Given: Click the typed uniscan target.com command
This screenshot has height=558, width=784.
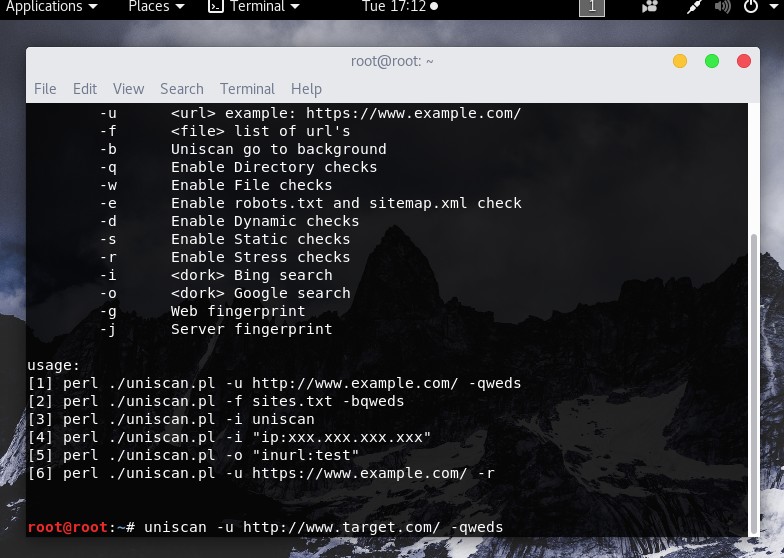Looking at the screenshot, I should (x=324, y=528).
